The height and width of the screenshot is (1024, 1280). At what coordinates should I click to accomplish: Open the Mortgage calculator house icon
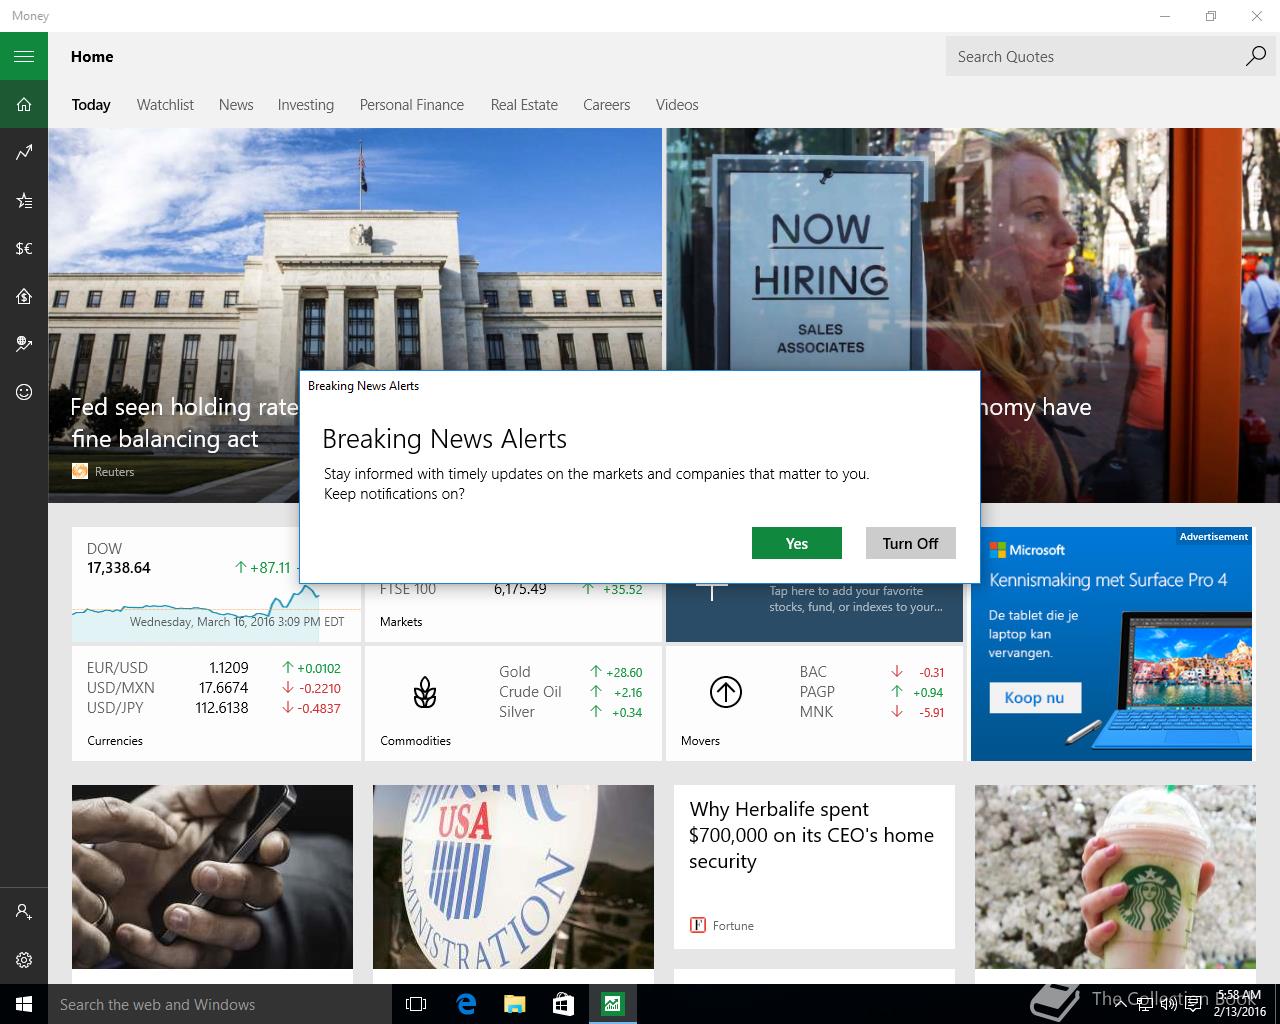click(24, 296)
